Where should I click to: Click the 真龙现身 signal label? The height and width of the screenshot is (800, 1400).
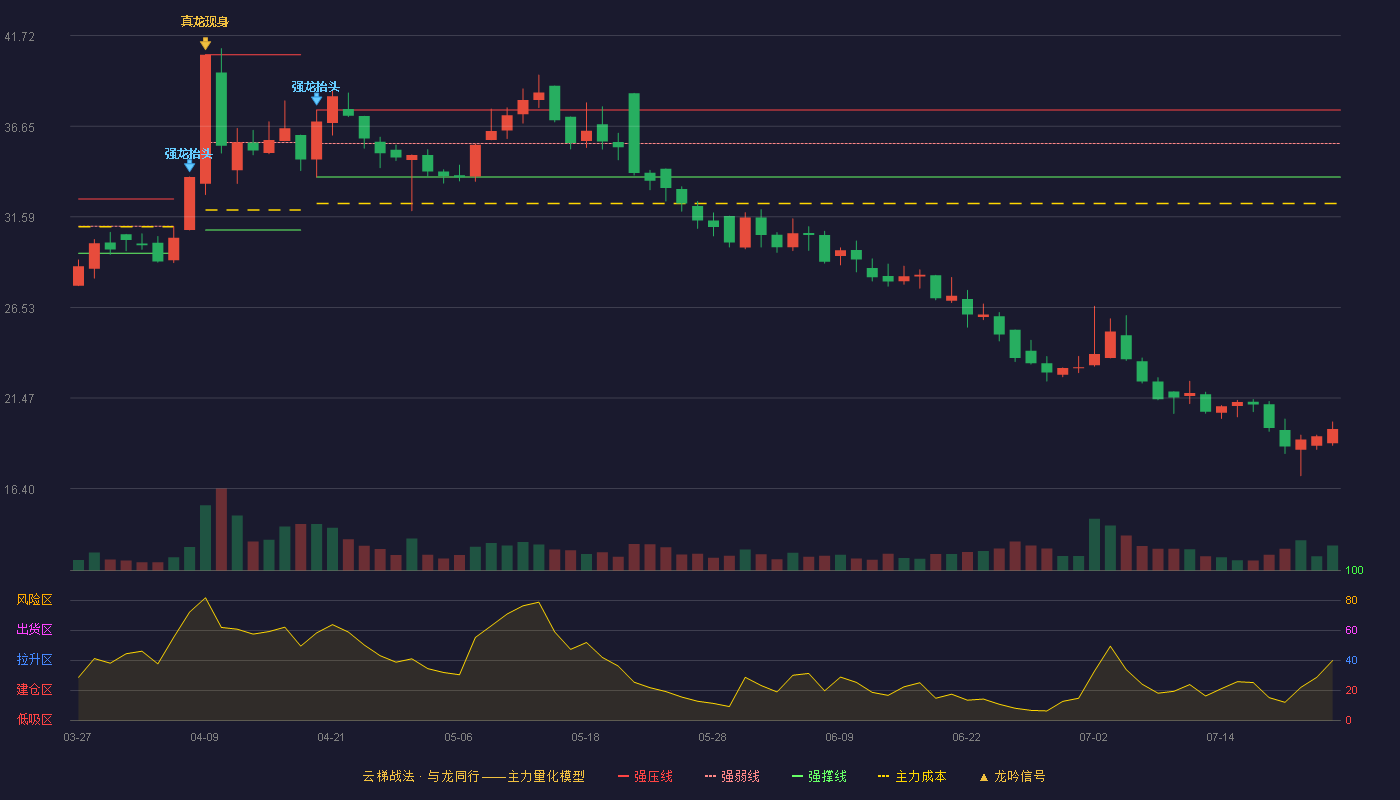[x=205, y=21]
